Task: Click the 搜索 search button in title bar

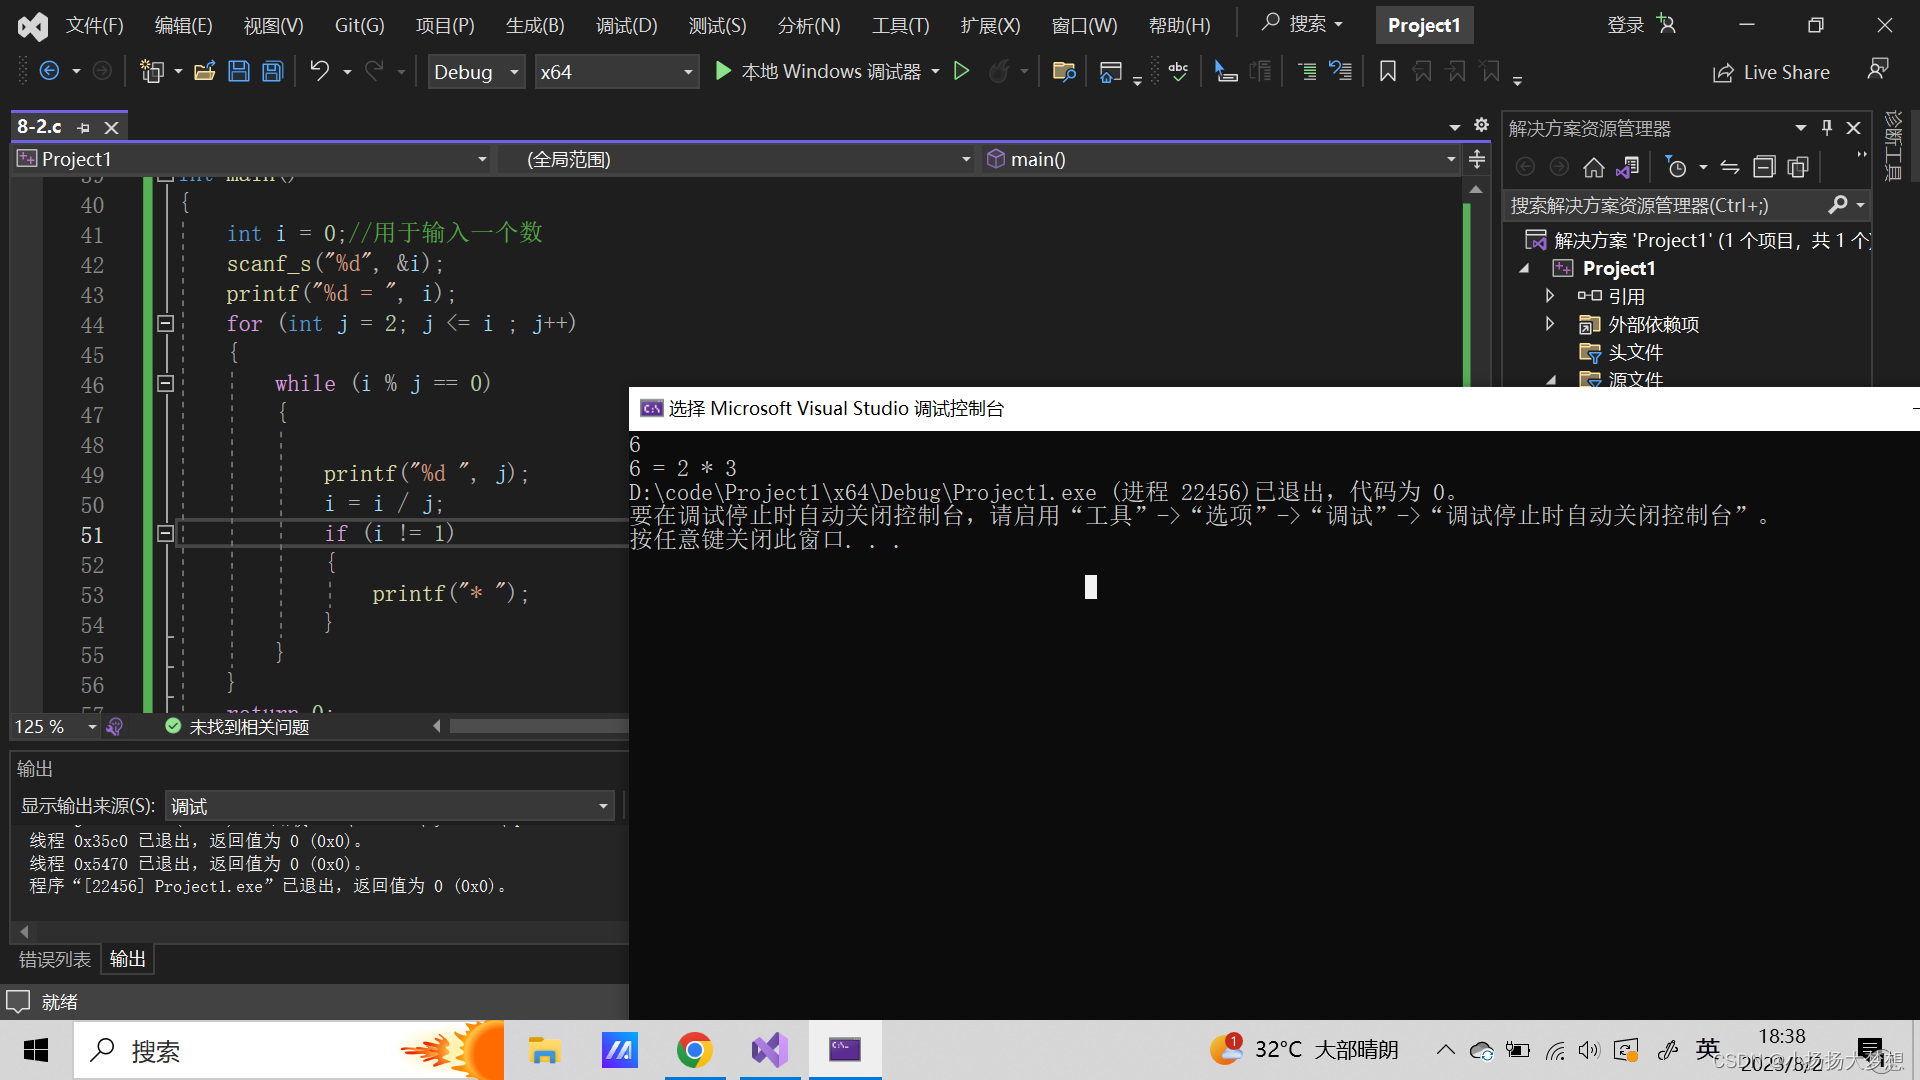Action: click(x=1302, y=23)
